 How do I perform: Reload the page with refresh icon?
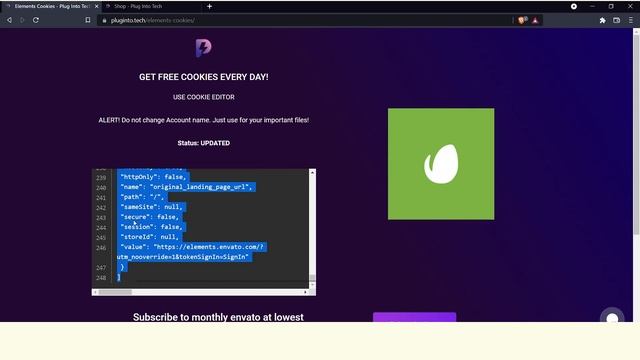[36, 20]
